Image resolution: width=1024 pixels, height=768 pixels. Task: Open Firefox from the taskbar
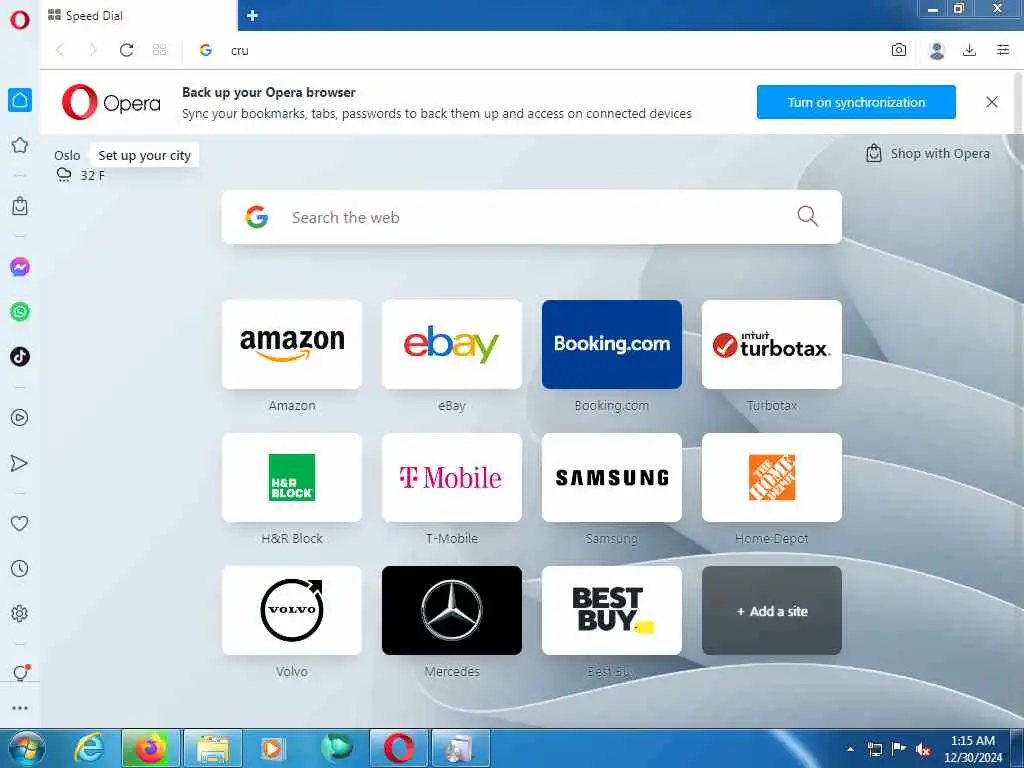(150, 748)
